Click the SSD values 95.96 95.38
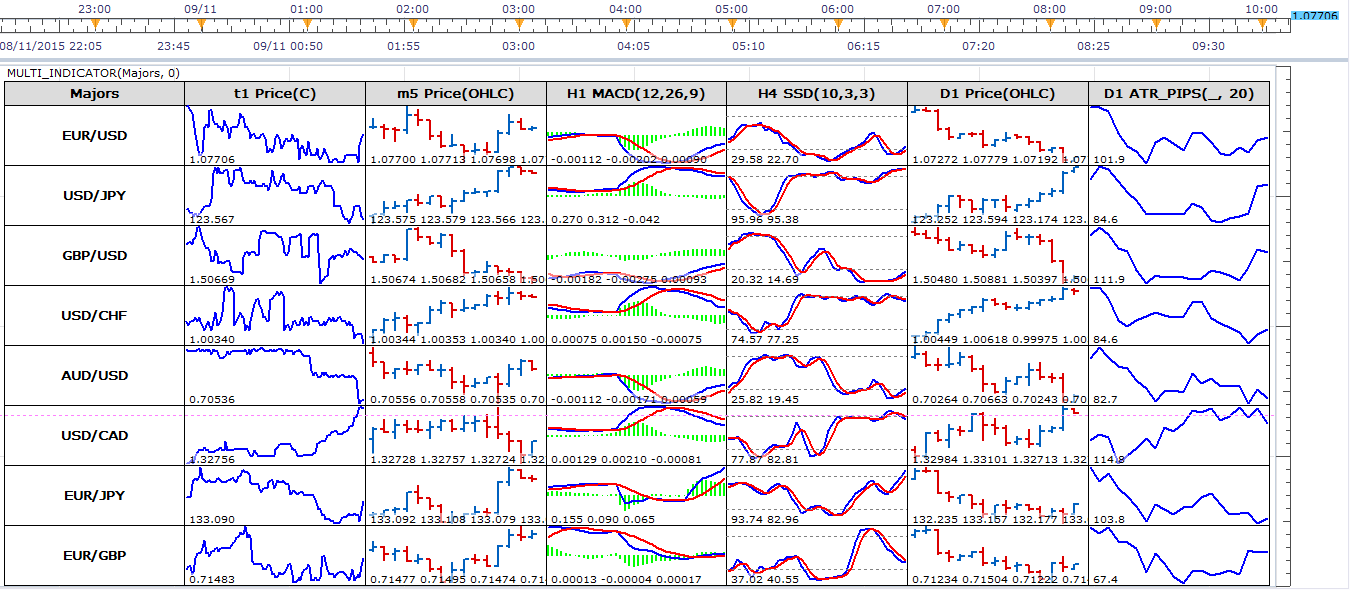 point(764,219)
